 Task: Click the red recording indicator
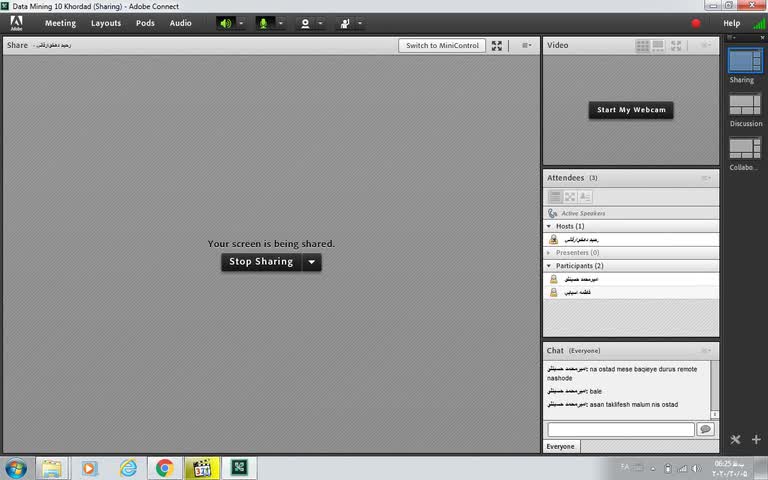coord(696,23)
